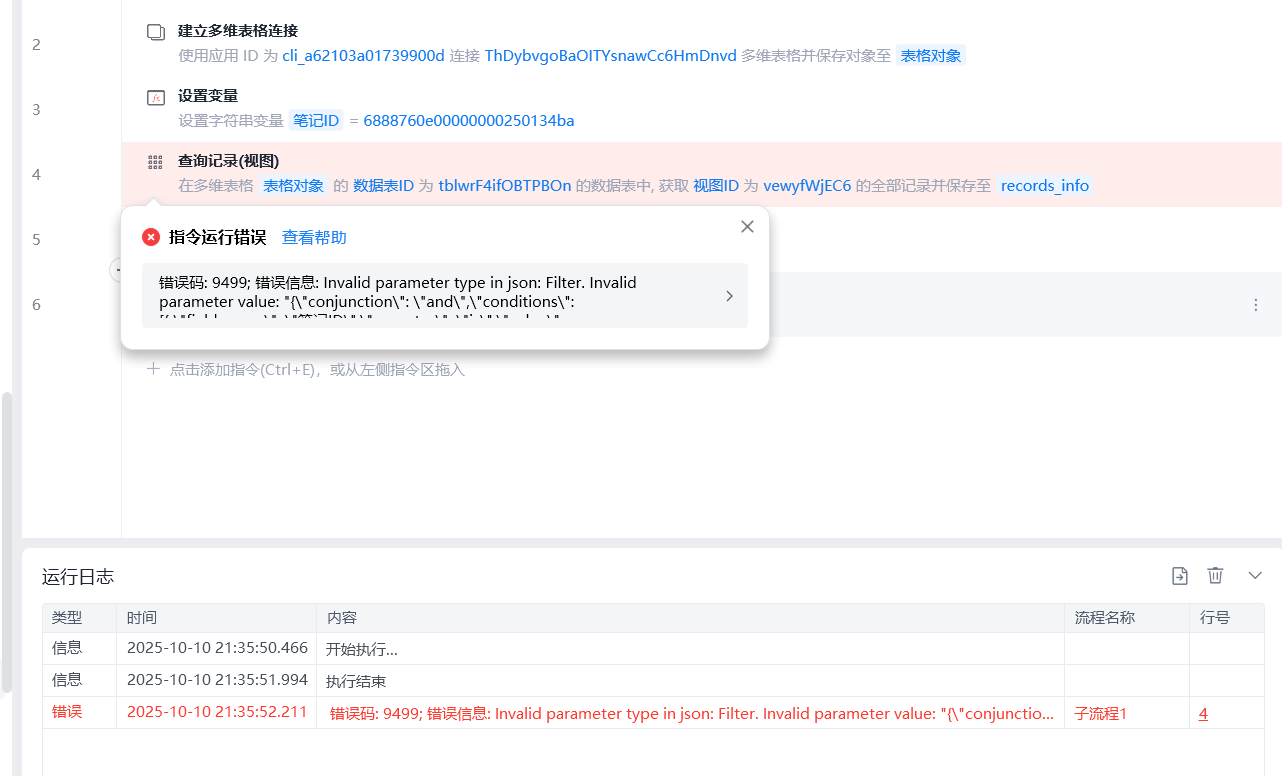The image size is (1282, 776).
Task: Open the three-dot menu on row 6
Action: [1256, 305]
